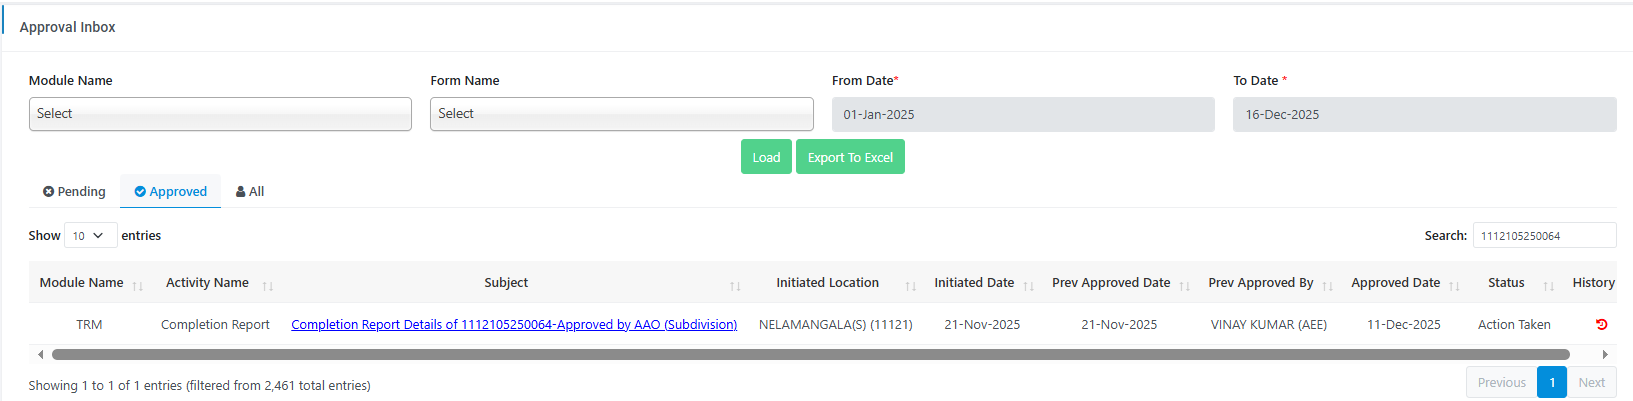Sort by Prev Approved Date arrows

[x=1185, y=285]
